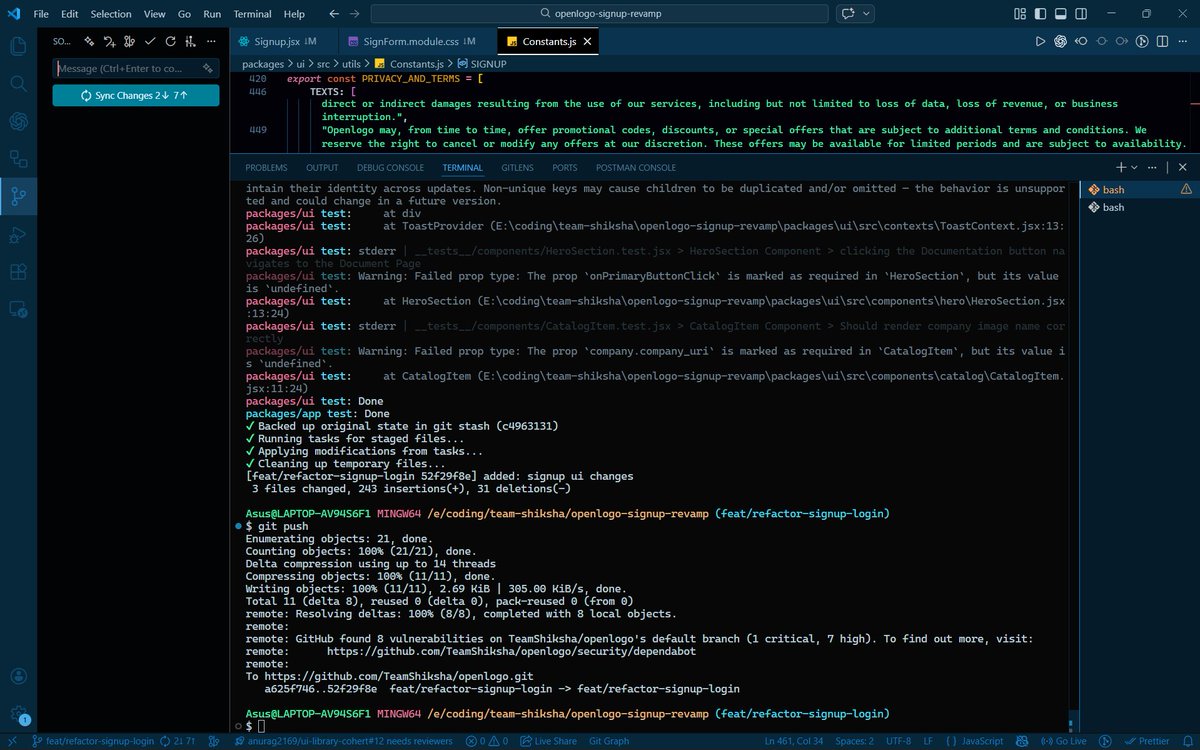
Task: Switch to the PROBLEMS panel tab
Action: (266, 168)
